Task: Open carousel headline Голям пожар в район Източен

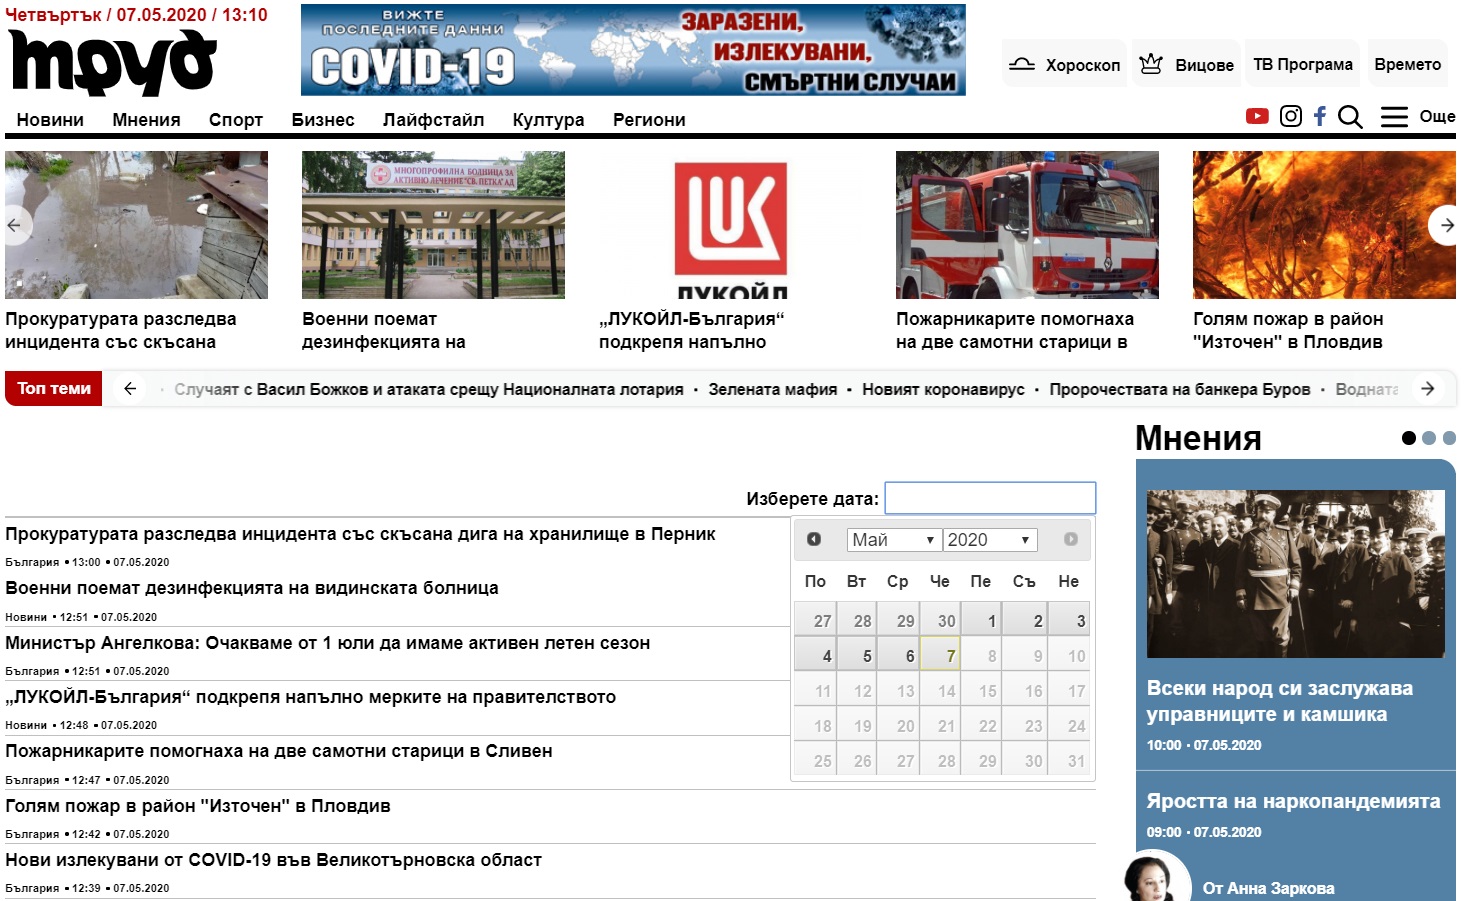Action: tap(1288, 330)
